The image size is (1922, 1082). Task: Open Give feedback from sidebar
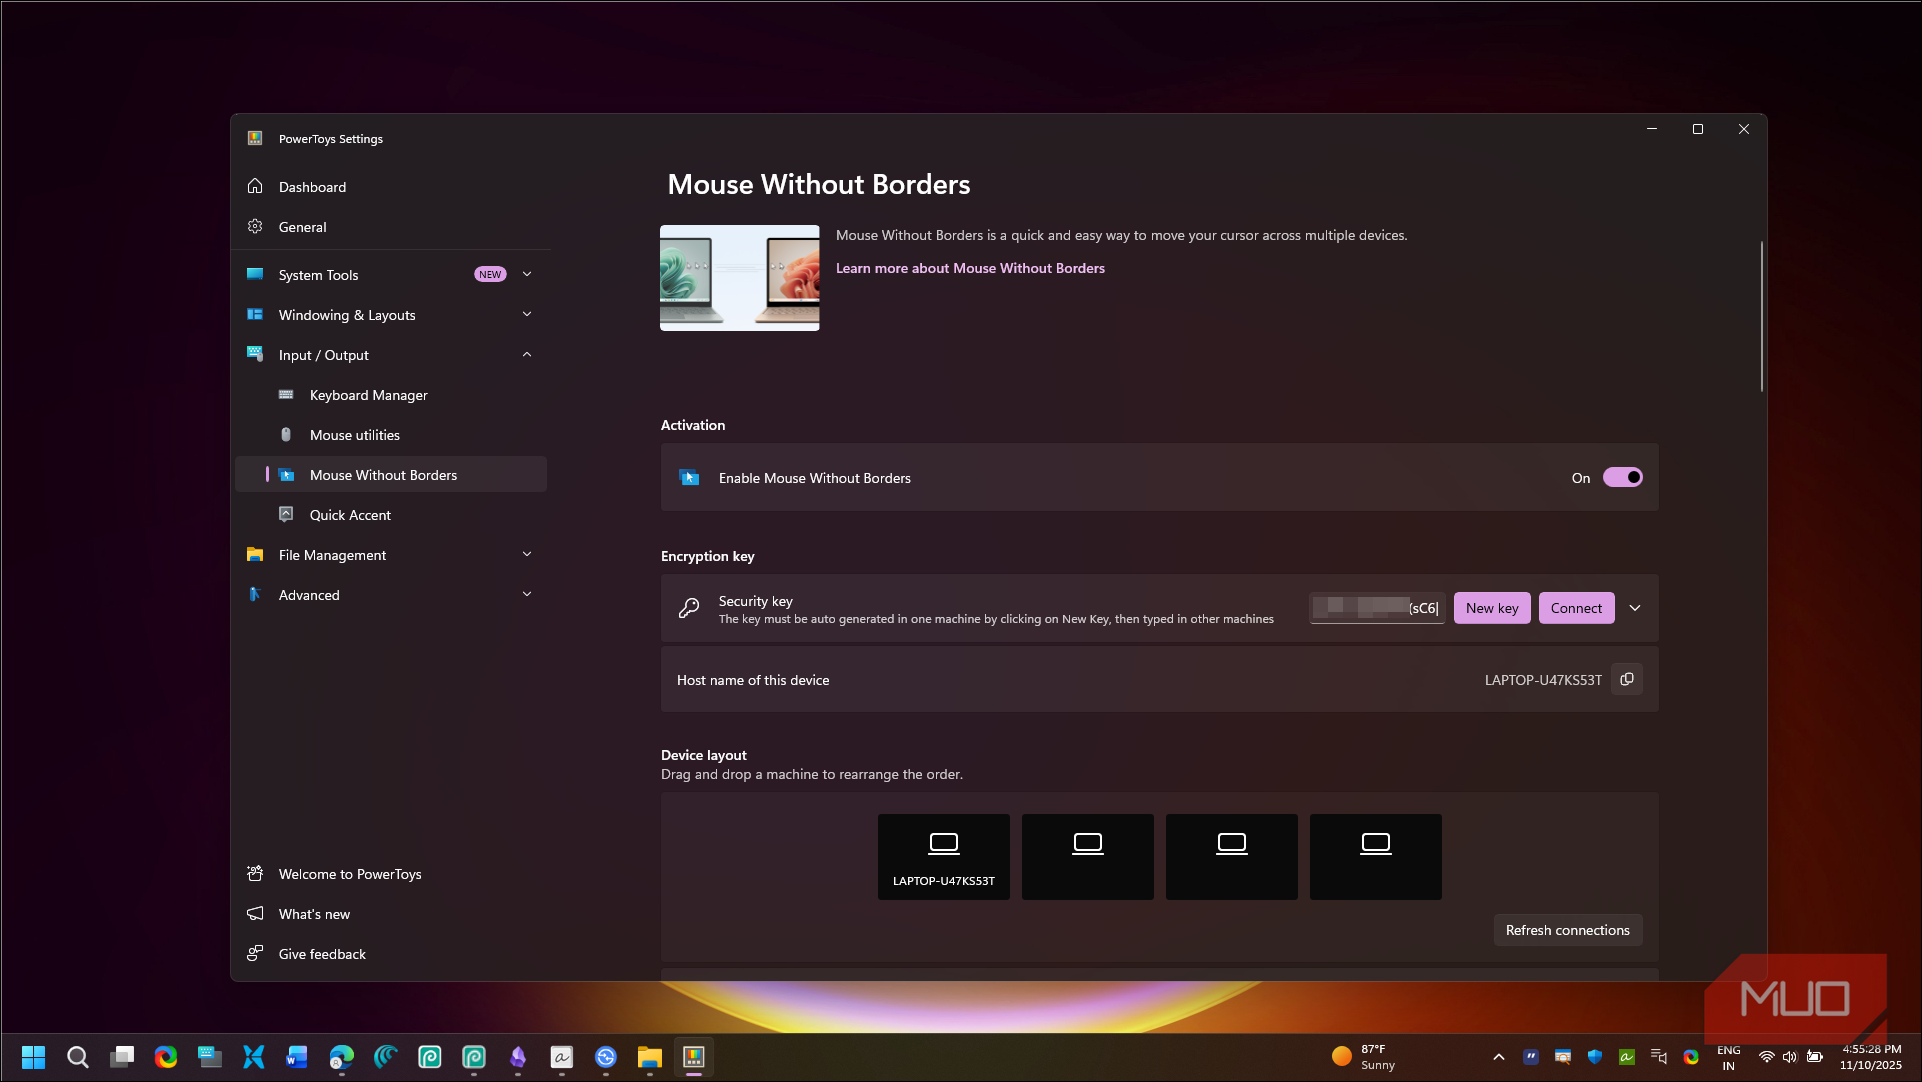322,954
